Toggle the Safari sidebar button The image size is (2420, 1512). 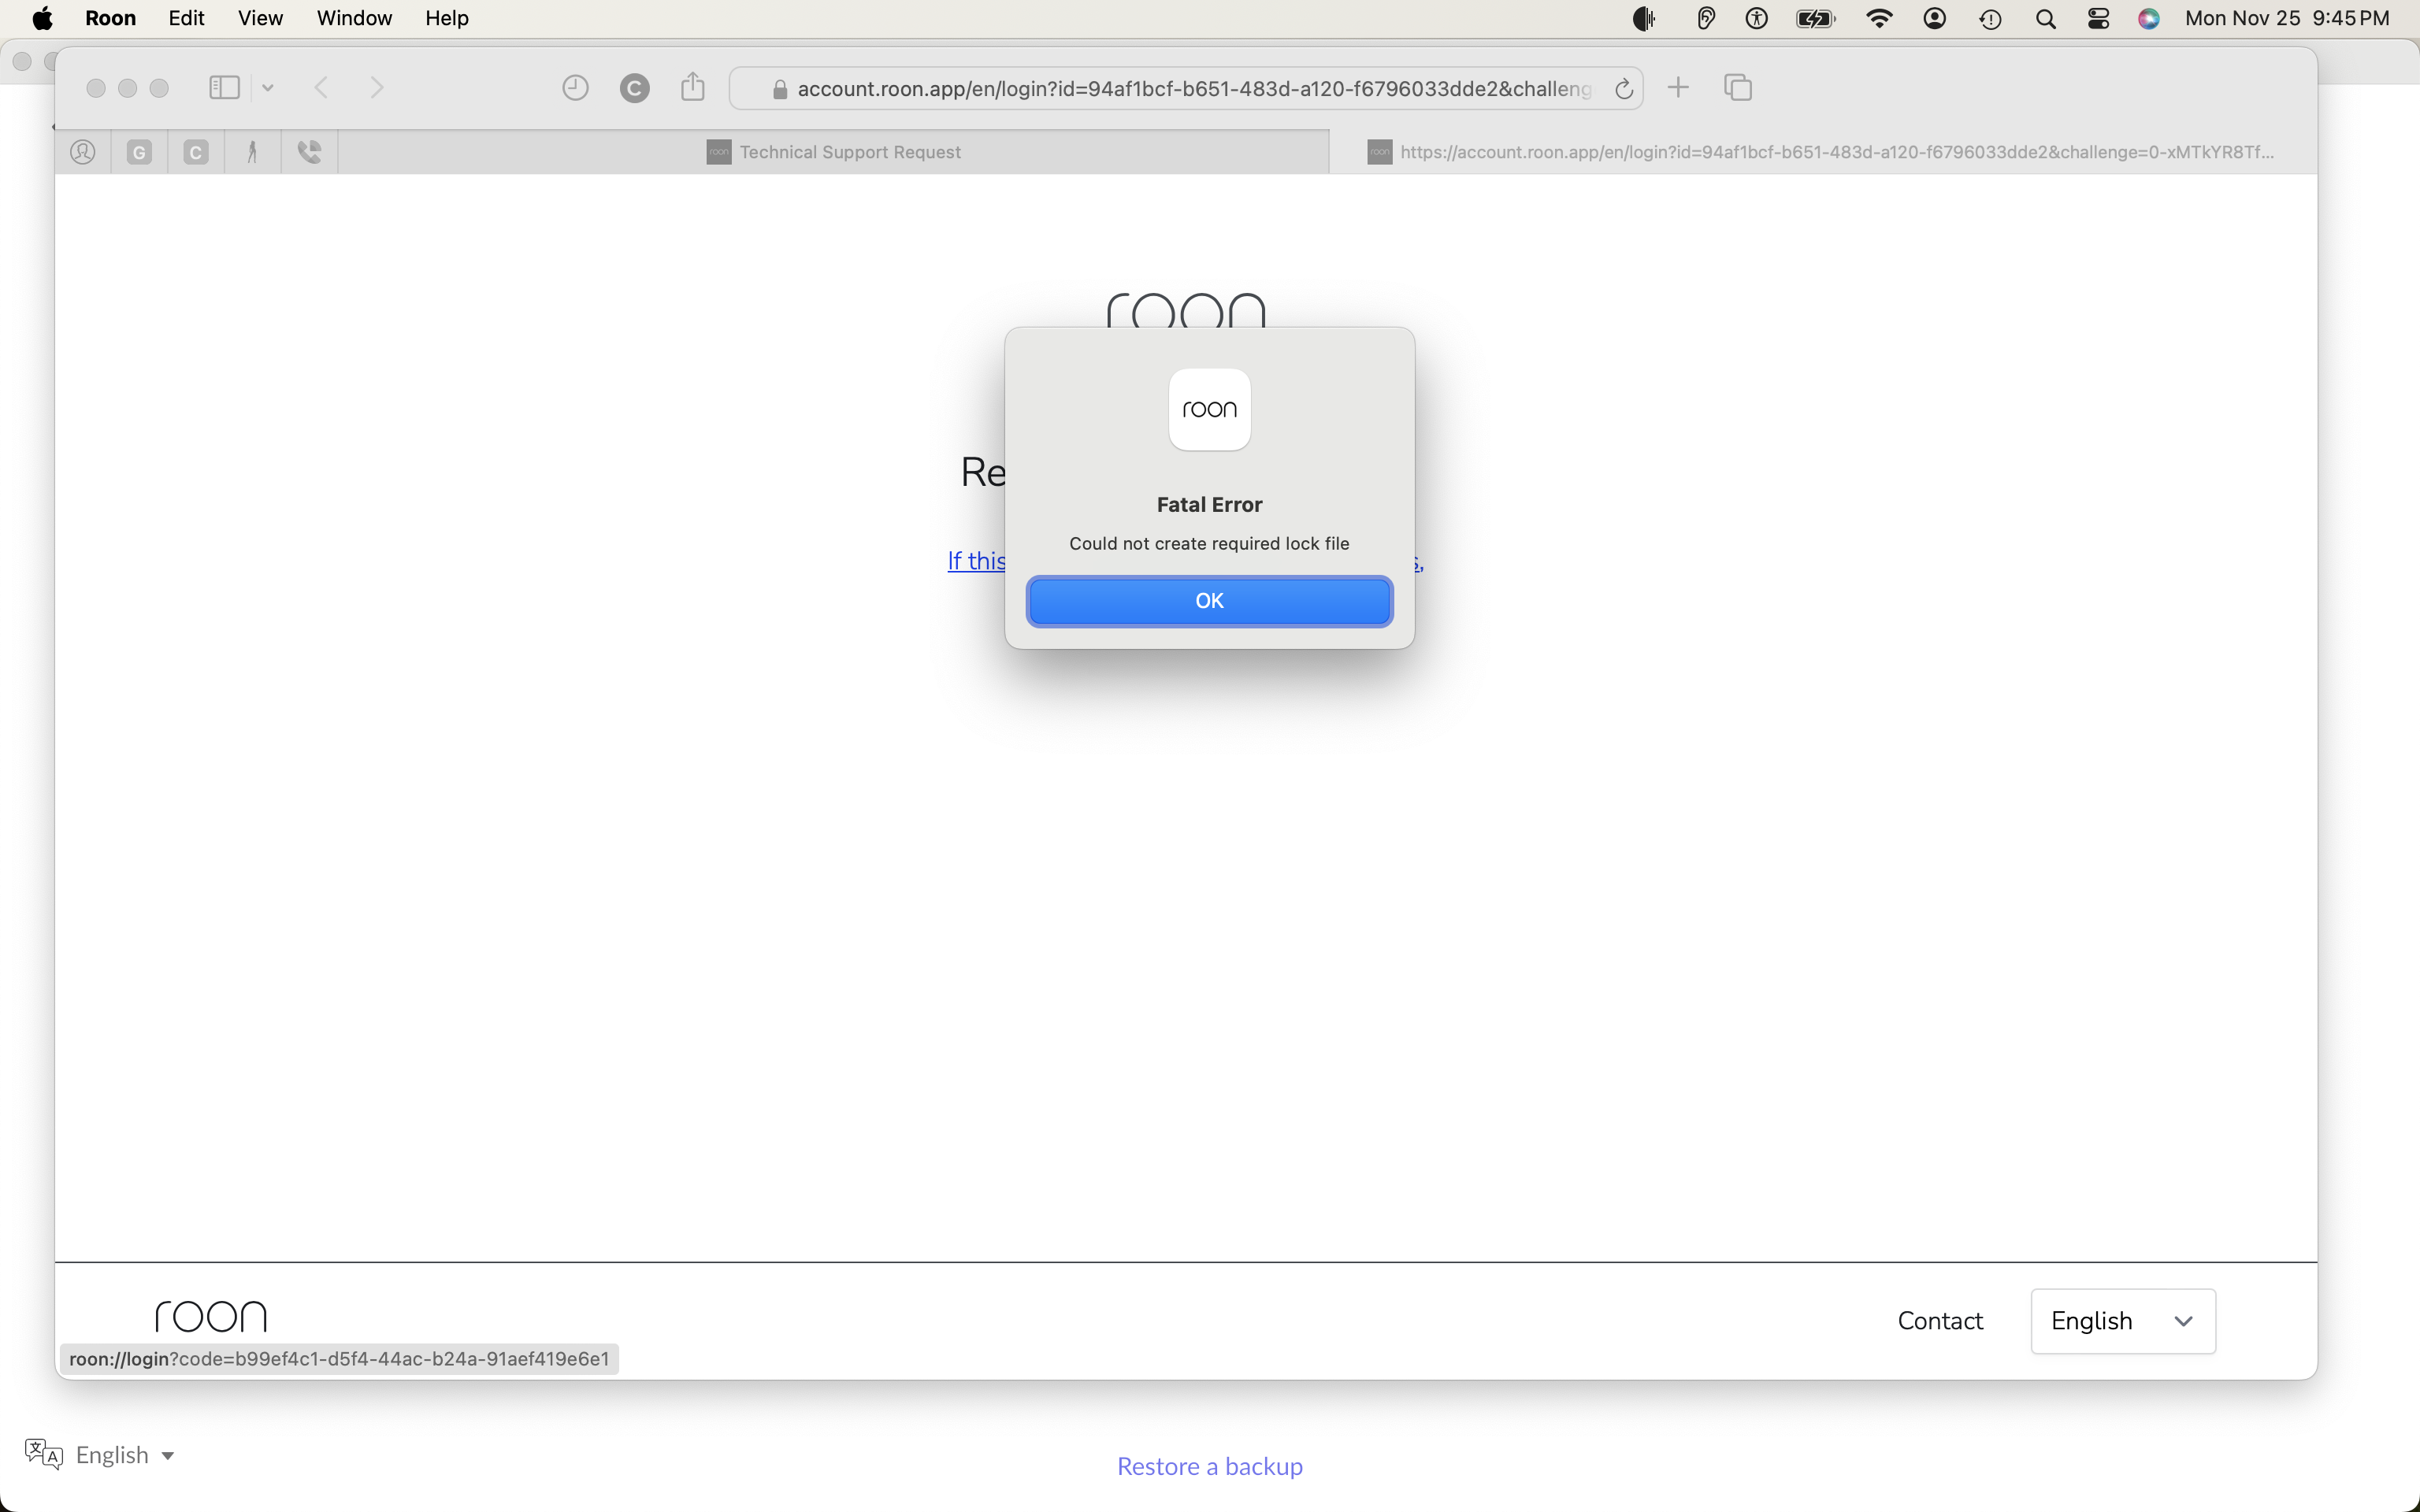click(x=224, y=88)
